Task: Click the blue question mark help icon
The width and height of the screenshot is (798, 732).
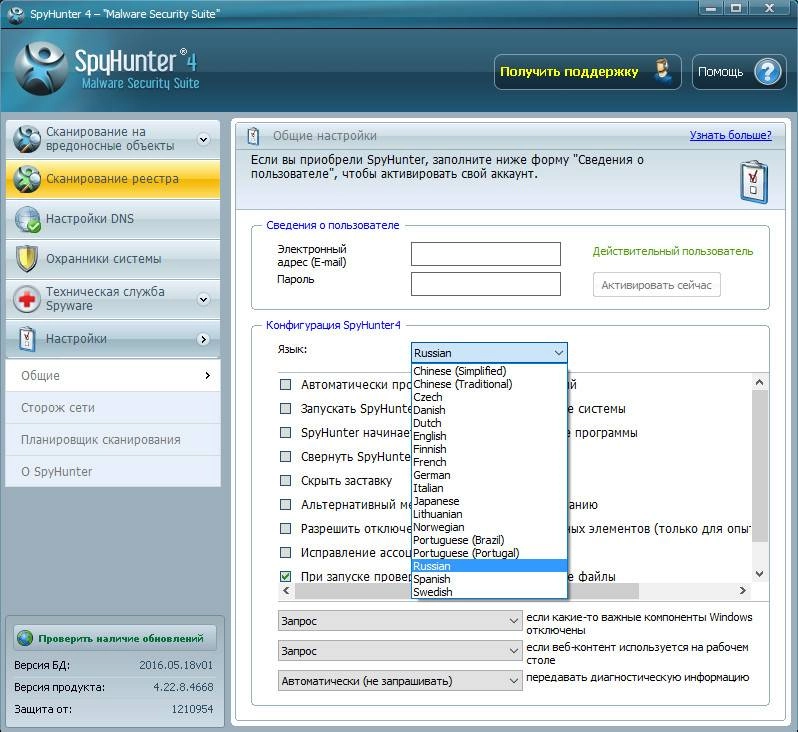Action: 767,72
